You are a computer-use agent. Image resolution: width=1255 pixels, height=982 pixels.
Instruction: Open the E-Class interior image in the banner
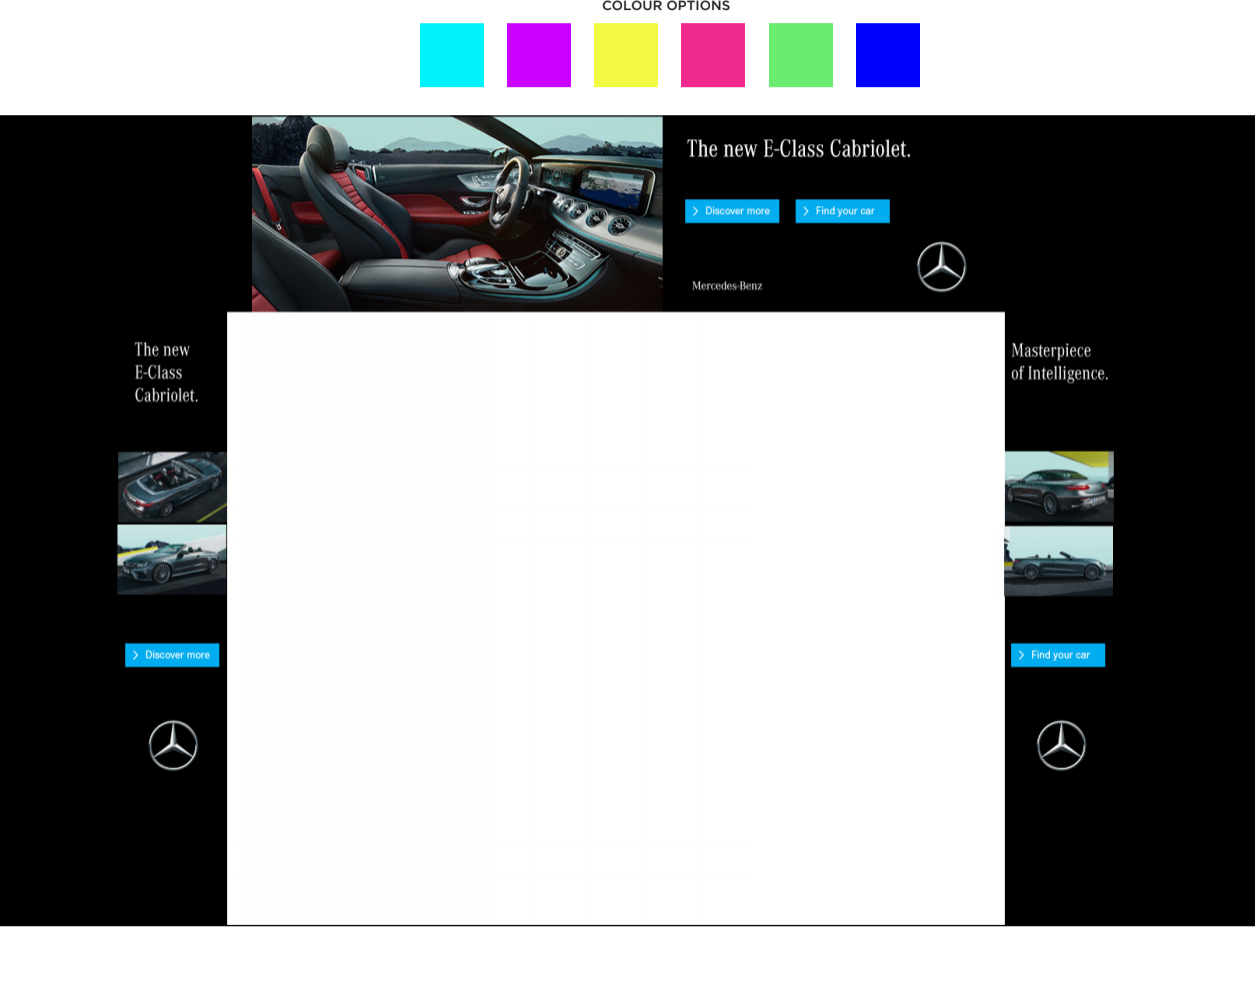(x=457, y=214)
